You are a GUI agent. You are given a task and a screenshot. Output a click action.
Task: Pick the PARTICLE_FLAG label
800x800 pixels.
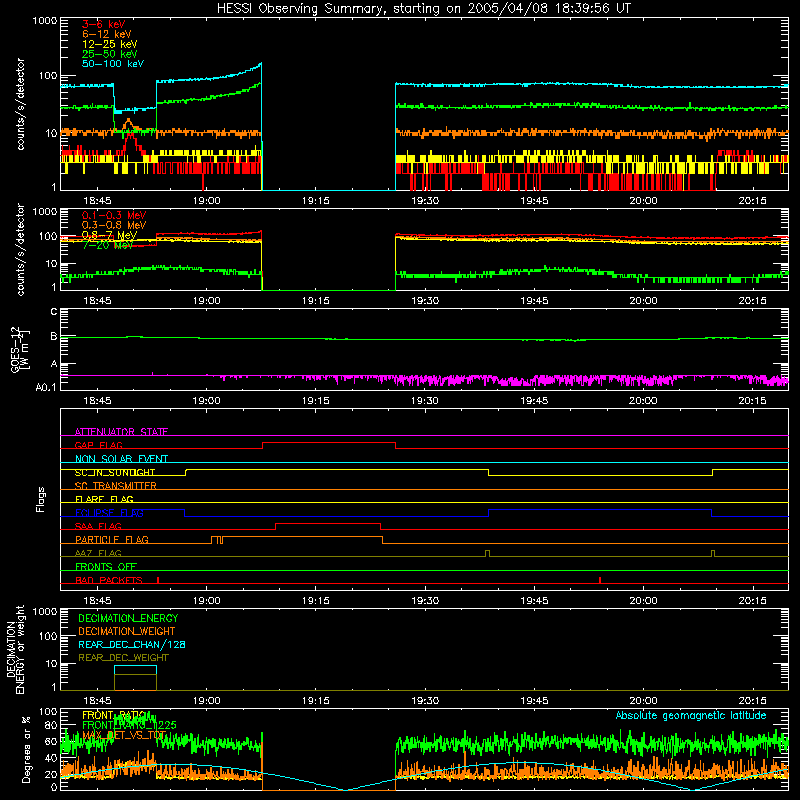point(112,540)
